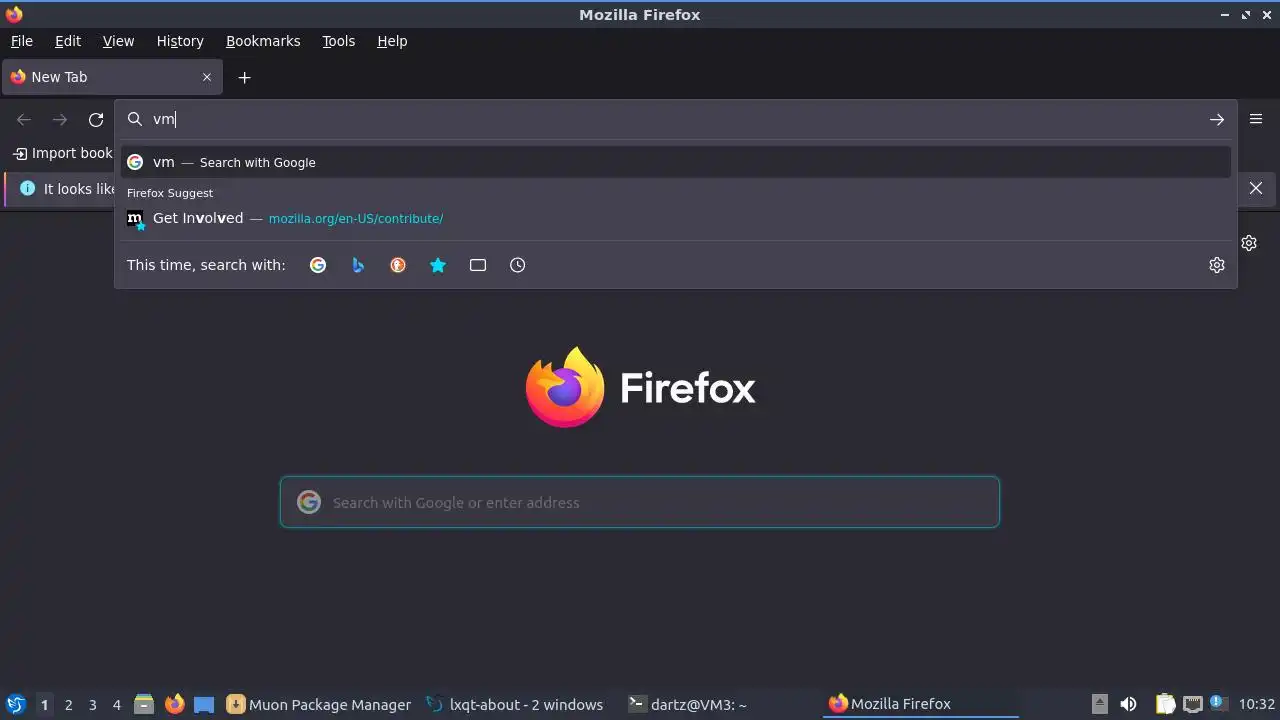Search this time with Google icon
The width and height of the screenshot is (1280, 720).
click(x=318, y=265)
